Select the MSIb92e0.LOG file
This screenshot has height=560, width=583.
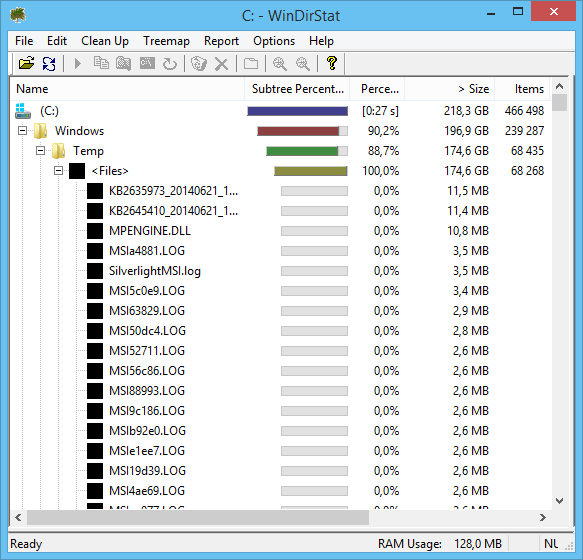click(147, 431)
